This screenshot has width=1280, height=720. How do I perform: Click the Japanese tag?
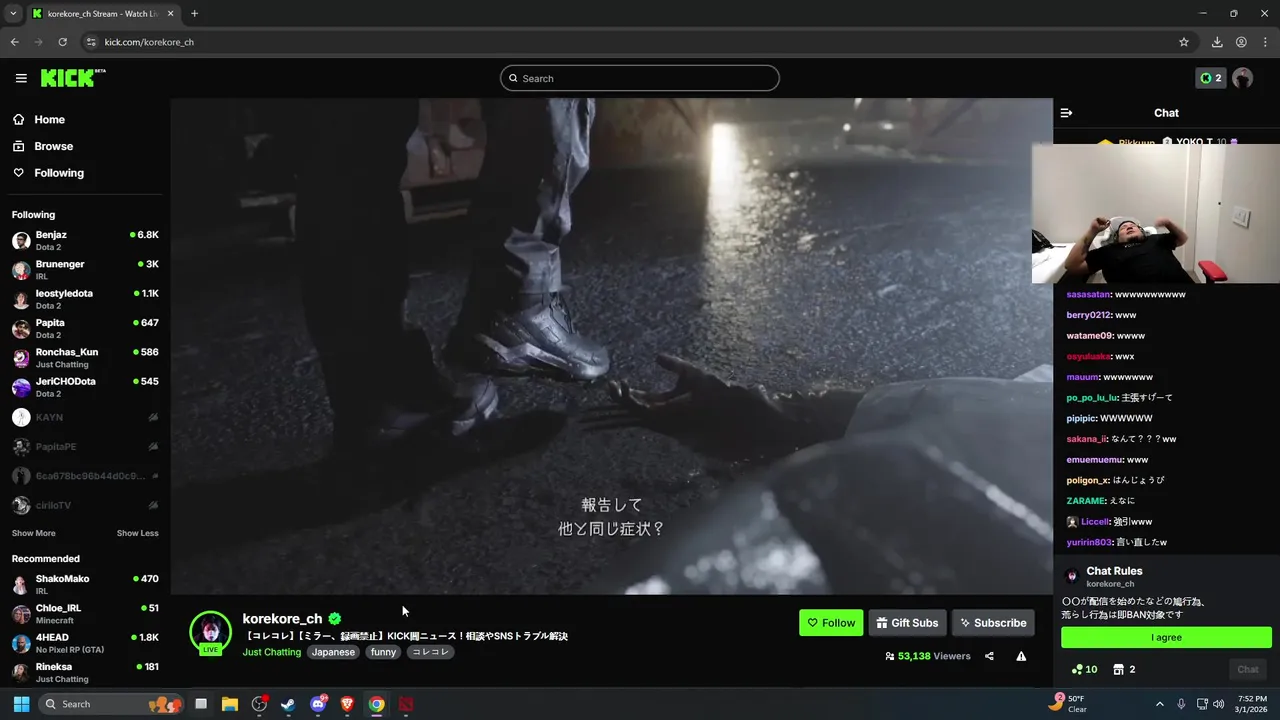tap(333, 652)
